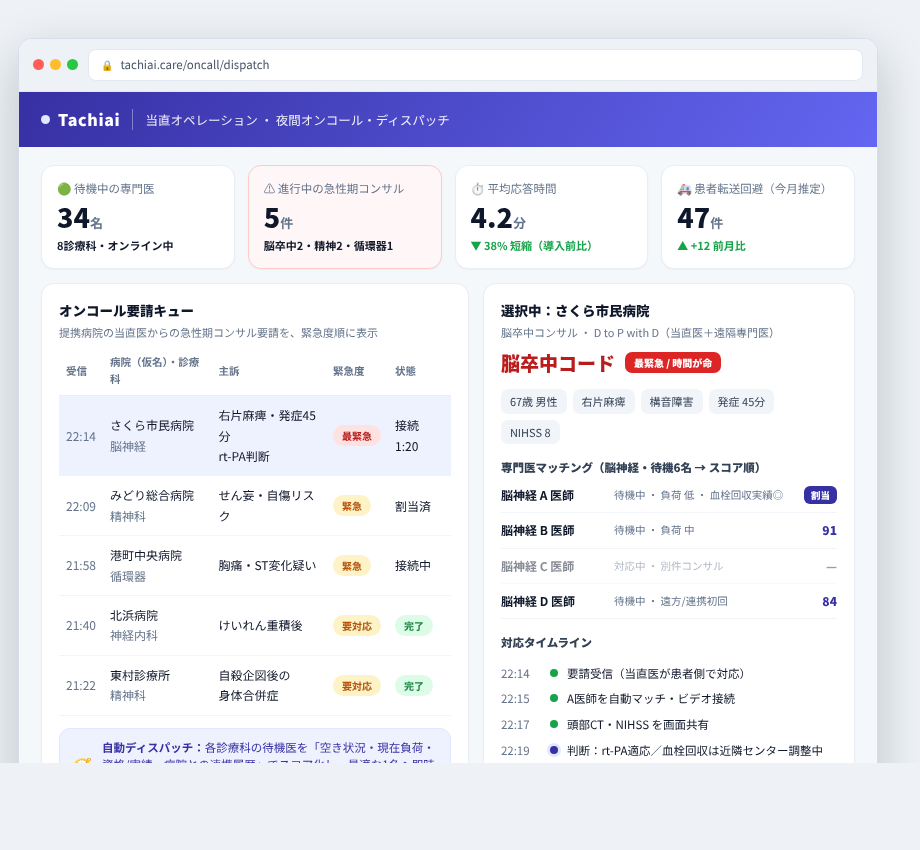920x850 pixels.
Task: Select the 港町中央病院 queue row
Action: coord(255,566)
